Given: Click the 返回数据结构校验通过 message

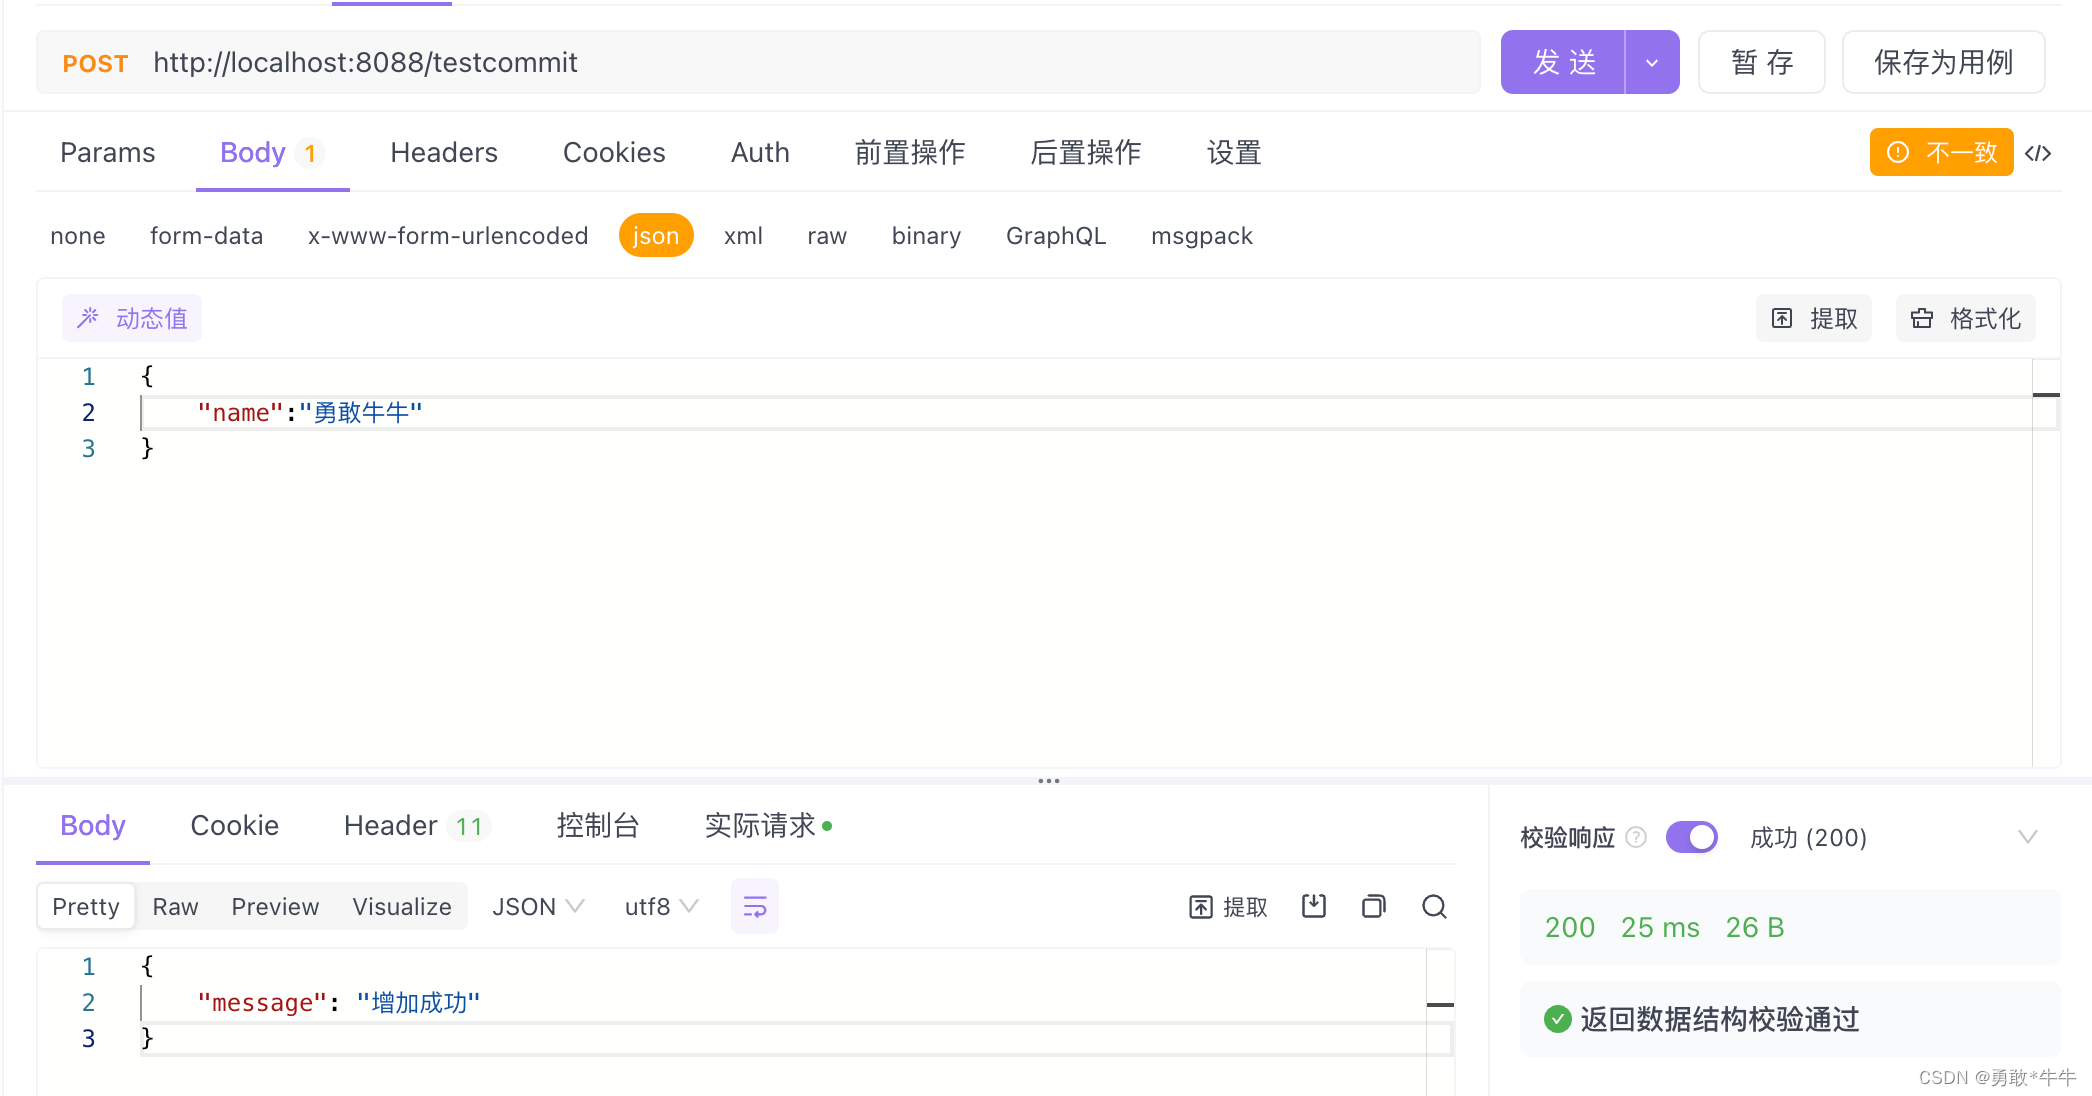Looking at the screenshot, I should (1719, 1019).
